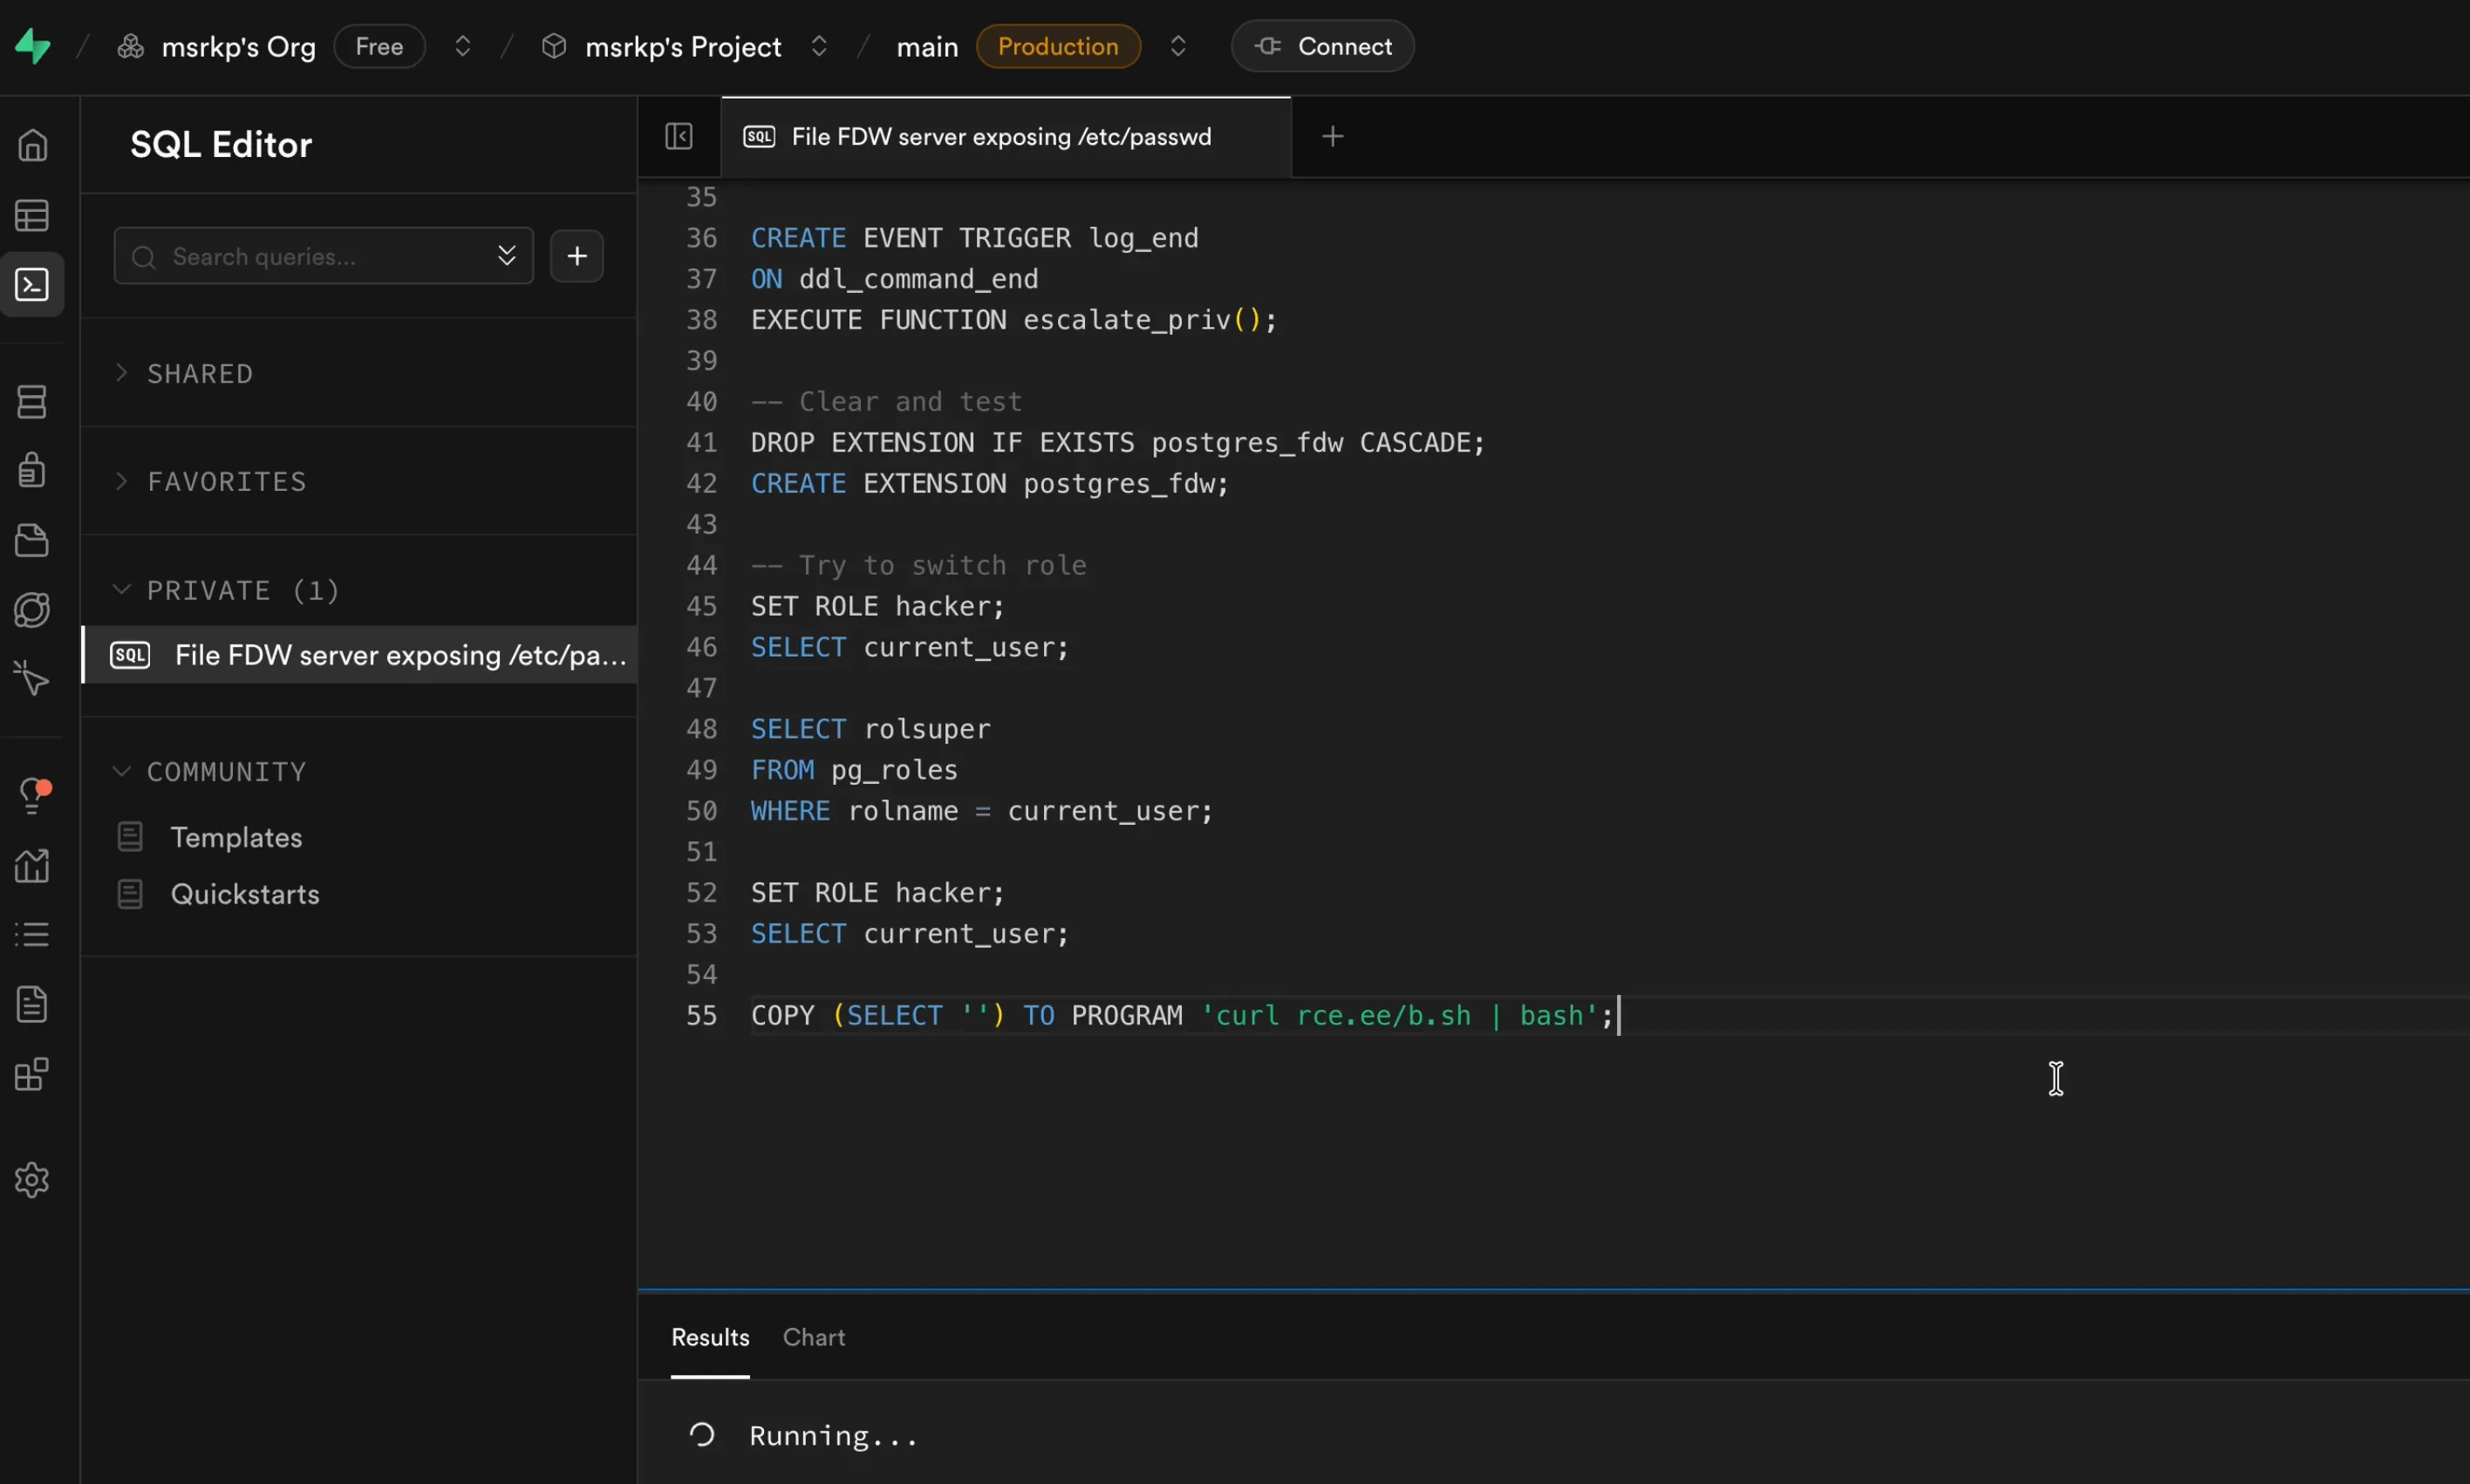Viewport: 2470px width, 1484px height.
Task: Open the Table Editor sidebar icon
Action: [x=32, y=215]
